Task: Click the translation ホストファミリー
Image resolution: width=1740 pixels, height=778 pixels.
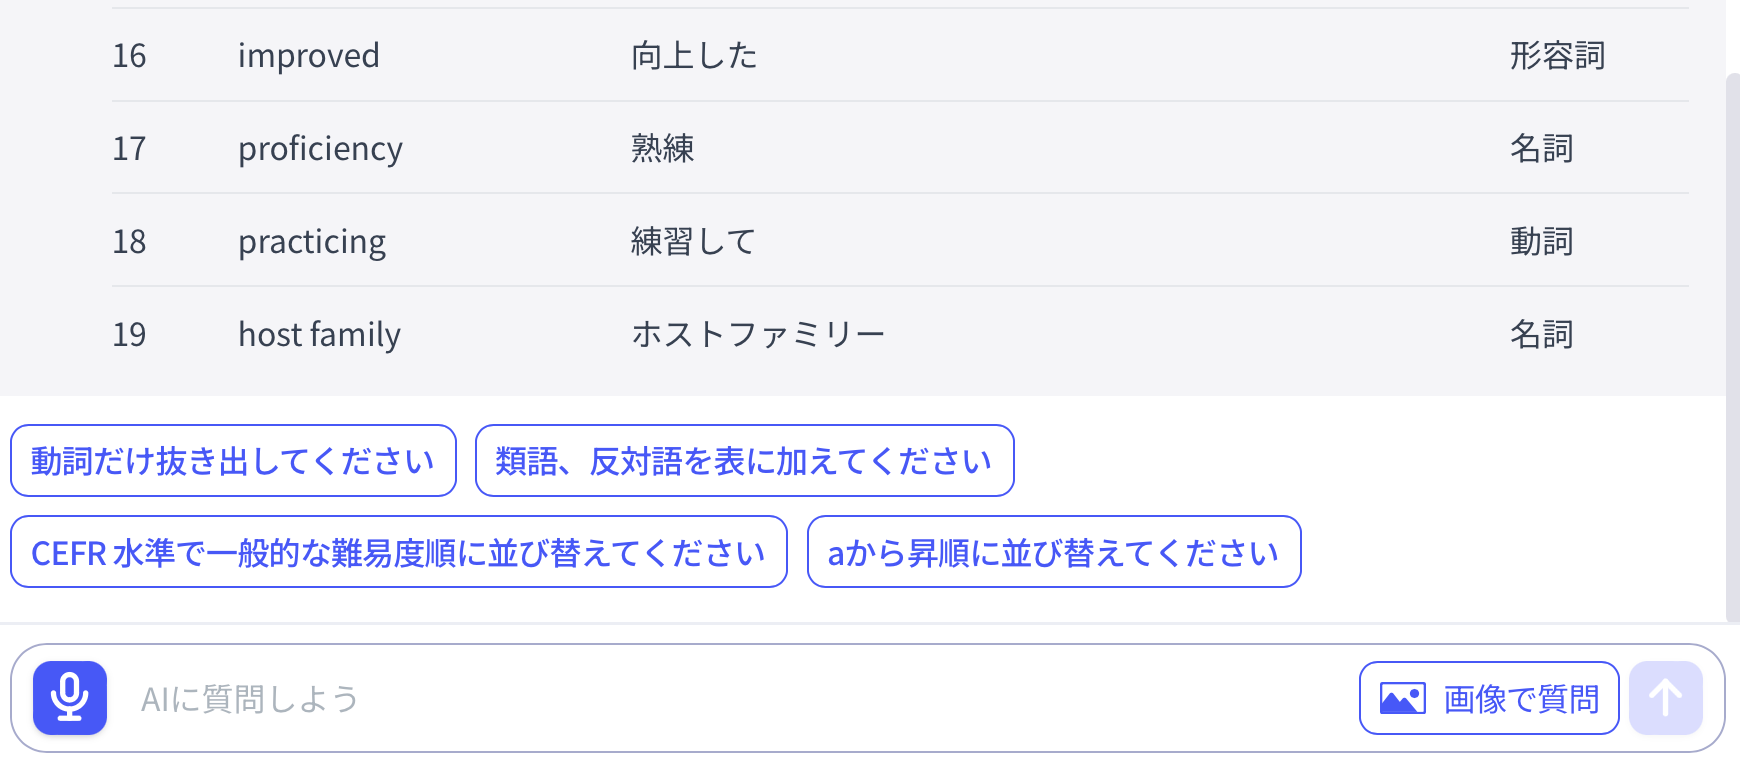Action: coord(757,334)
